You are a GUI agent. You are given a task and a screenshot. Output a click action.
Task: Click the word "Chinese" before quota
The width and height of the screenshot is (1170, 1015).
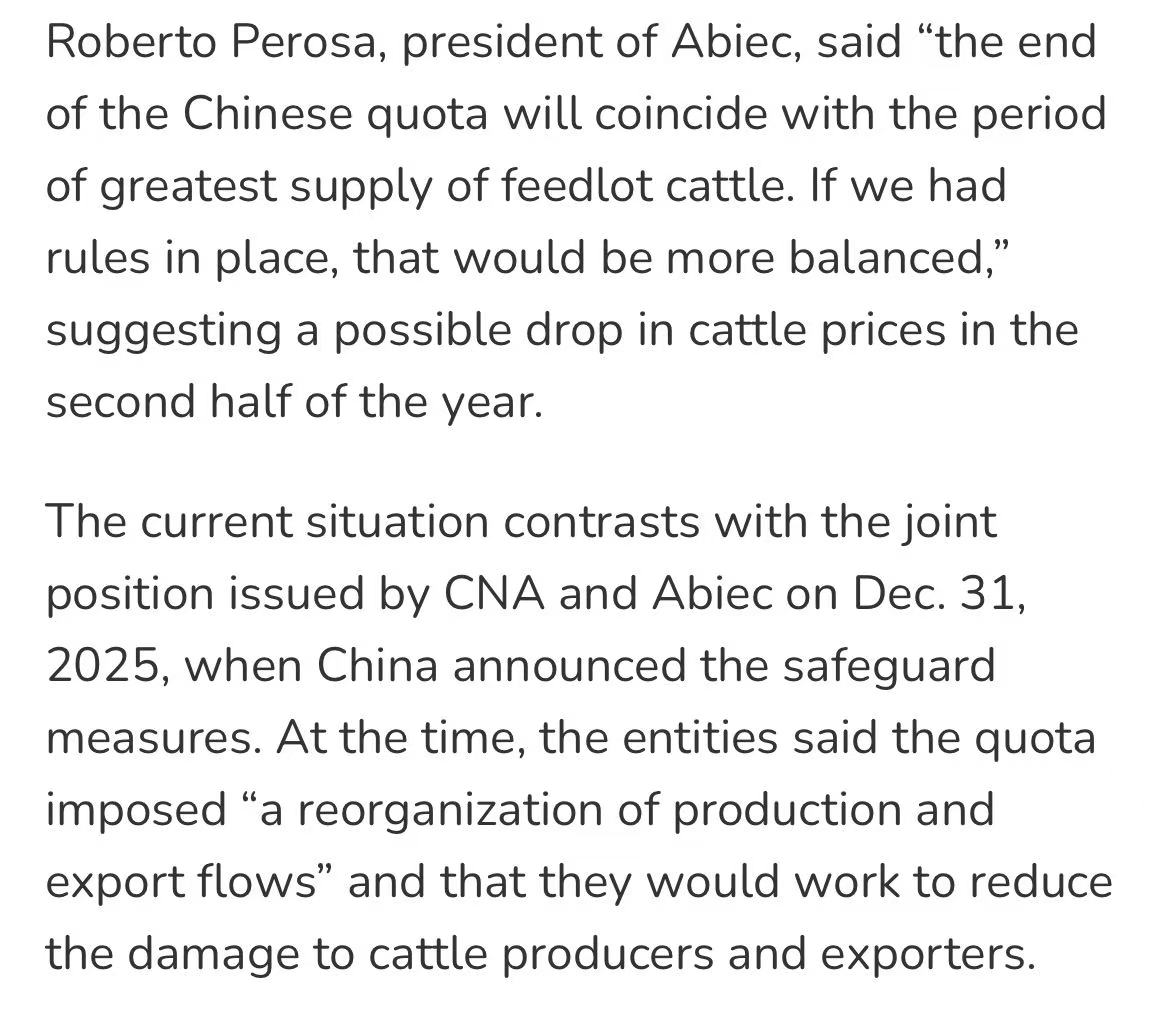click(x=268, y=115)
